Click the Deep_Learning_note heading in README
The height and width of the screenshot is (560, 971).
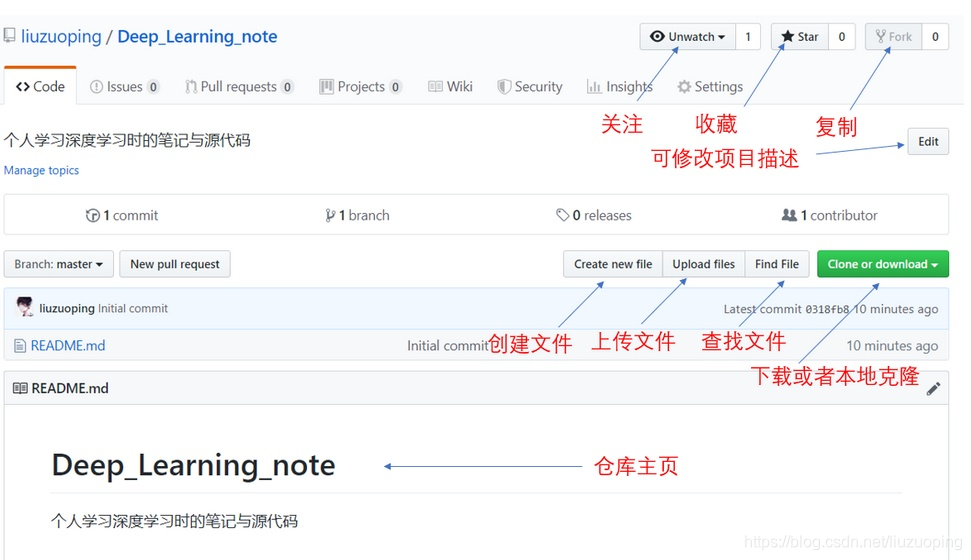click(193, 465)
